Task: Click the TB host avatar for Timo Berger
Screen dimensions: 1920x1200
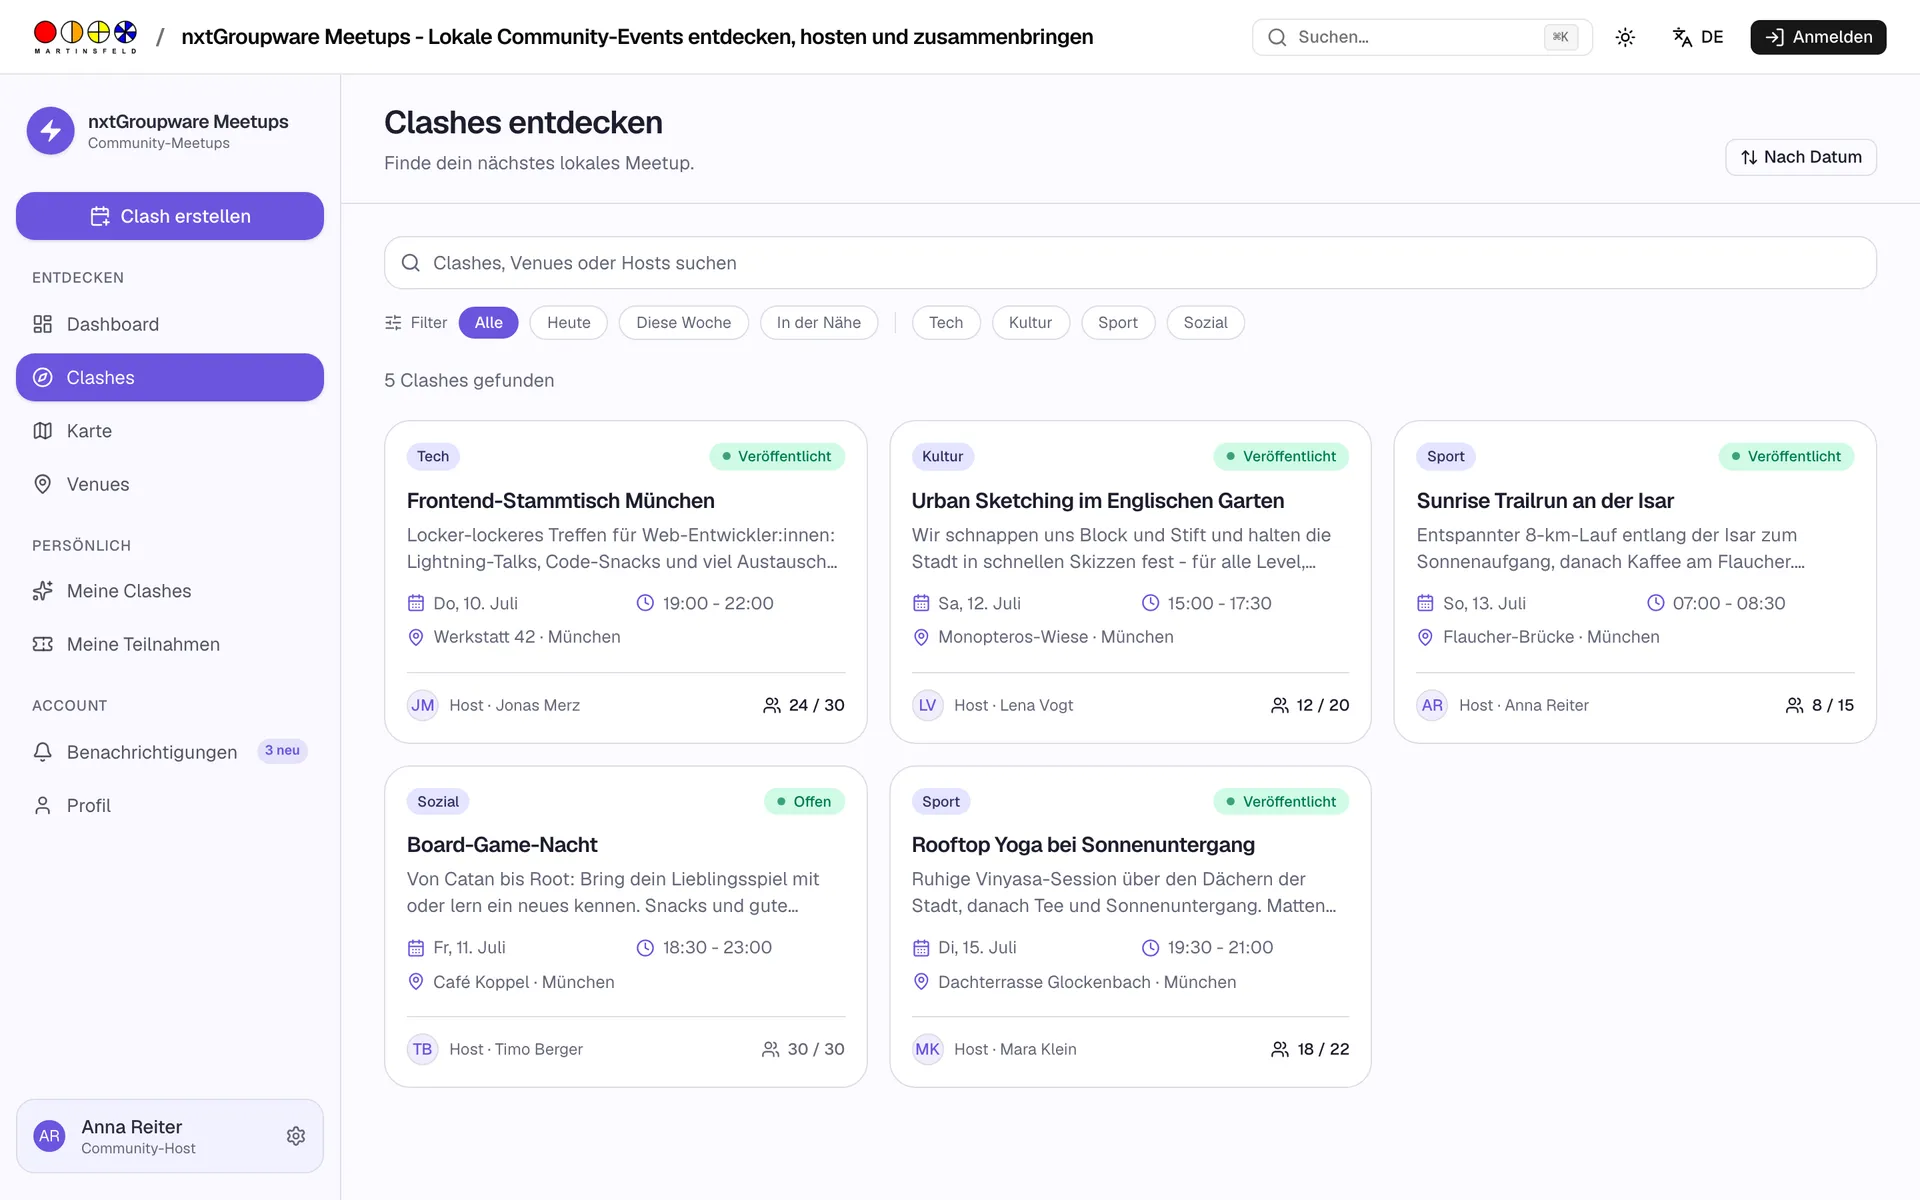Action: (423, 1049)
